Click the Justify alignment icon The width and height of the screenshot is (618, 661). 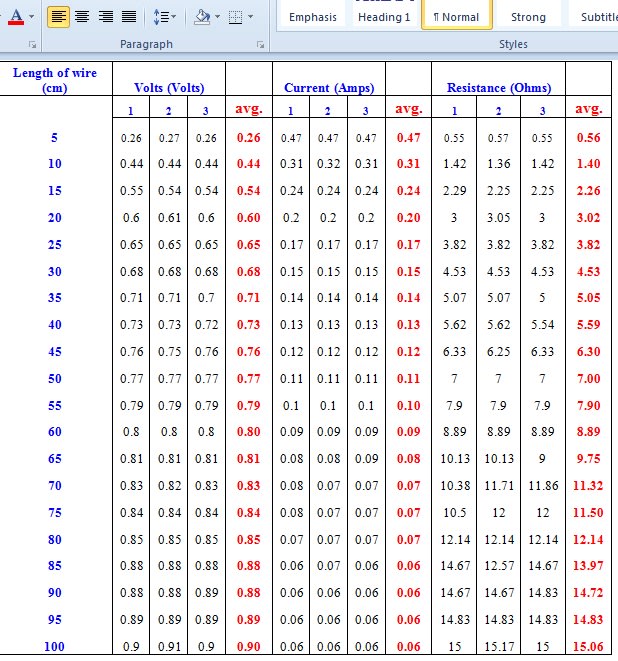point(128,17)
